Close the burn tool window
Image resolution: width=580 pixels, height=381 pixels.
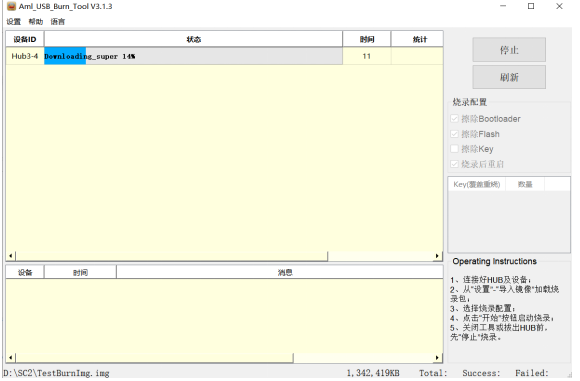click(x=559, y=6)
